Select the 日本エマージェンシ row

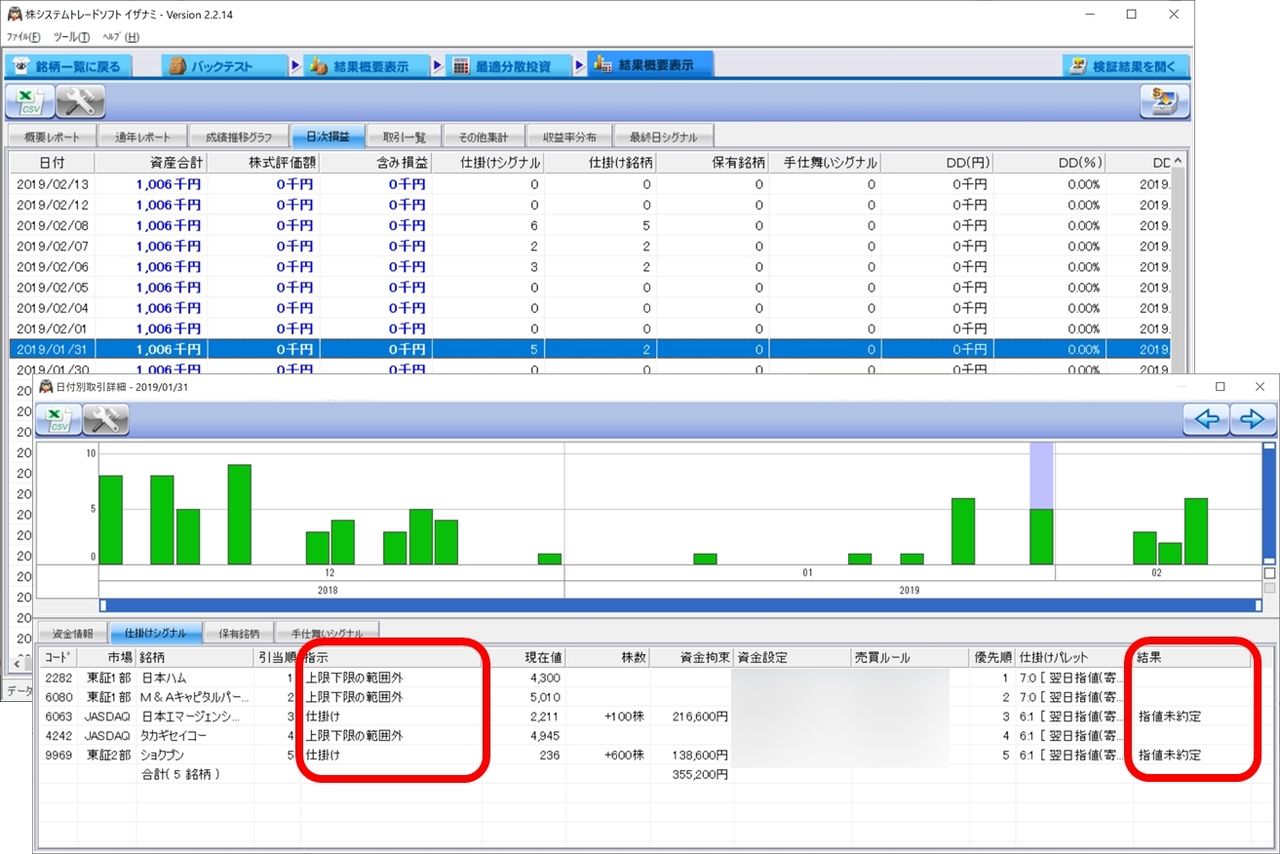(x=645, y=716)
